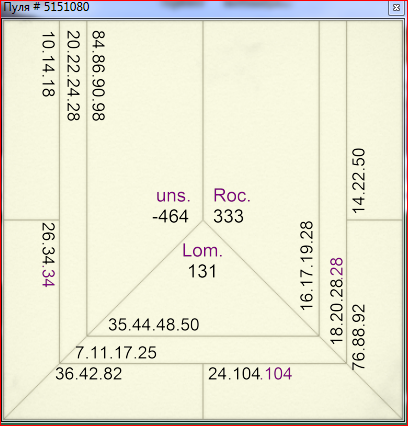Select the -464 score value
Image resolution: width=408 pixels, height=426 pixels.
click(171, 217)
